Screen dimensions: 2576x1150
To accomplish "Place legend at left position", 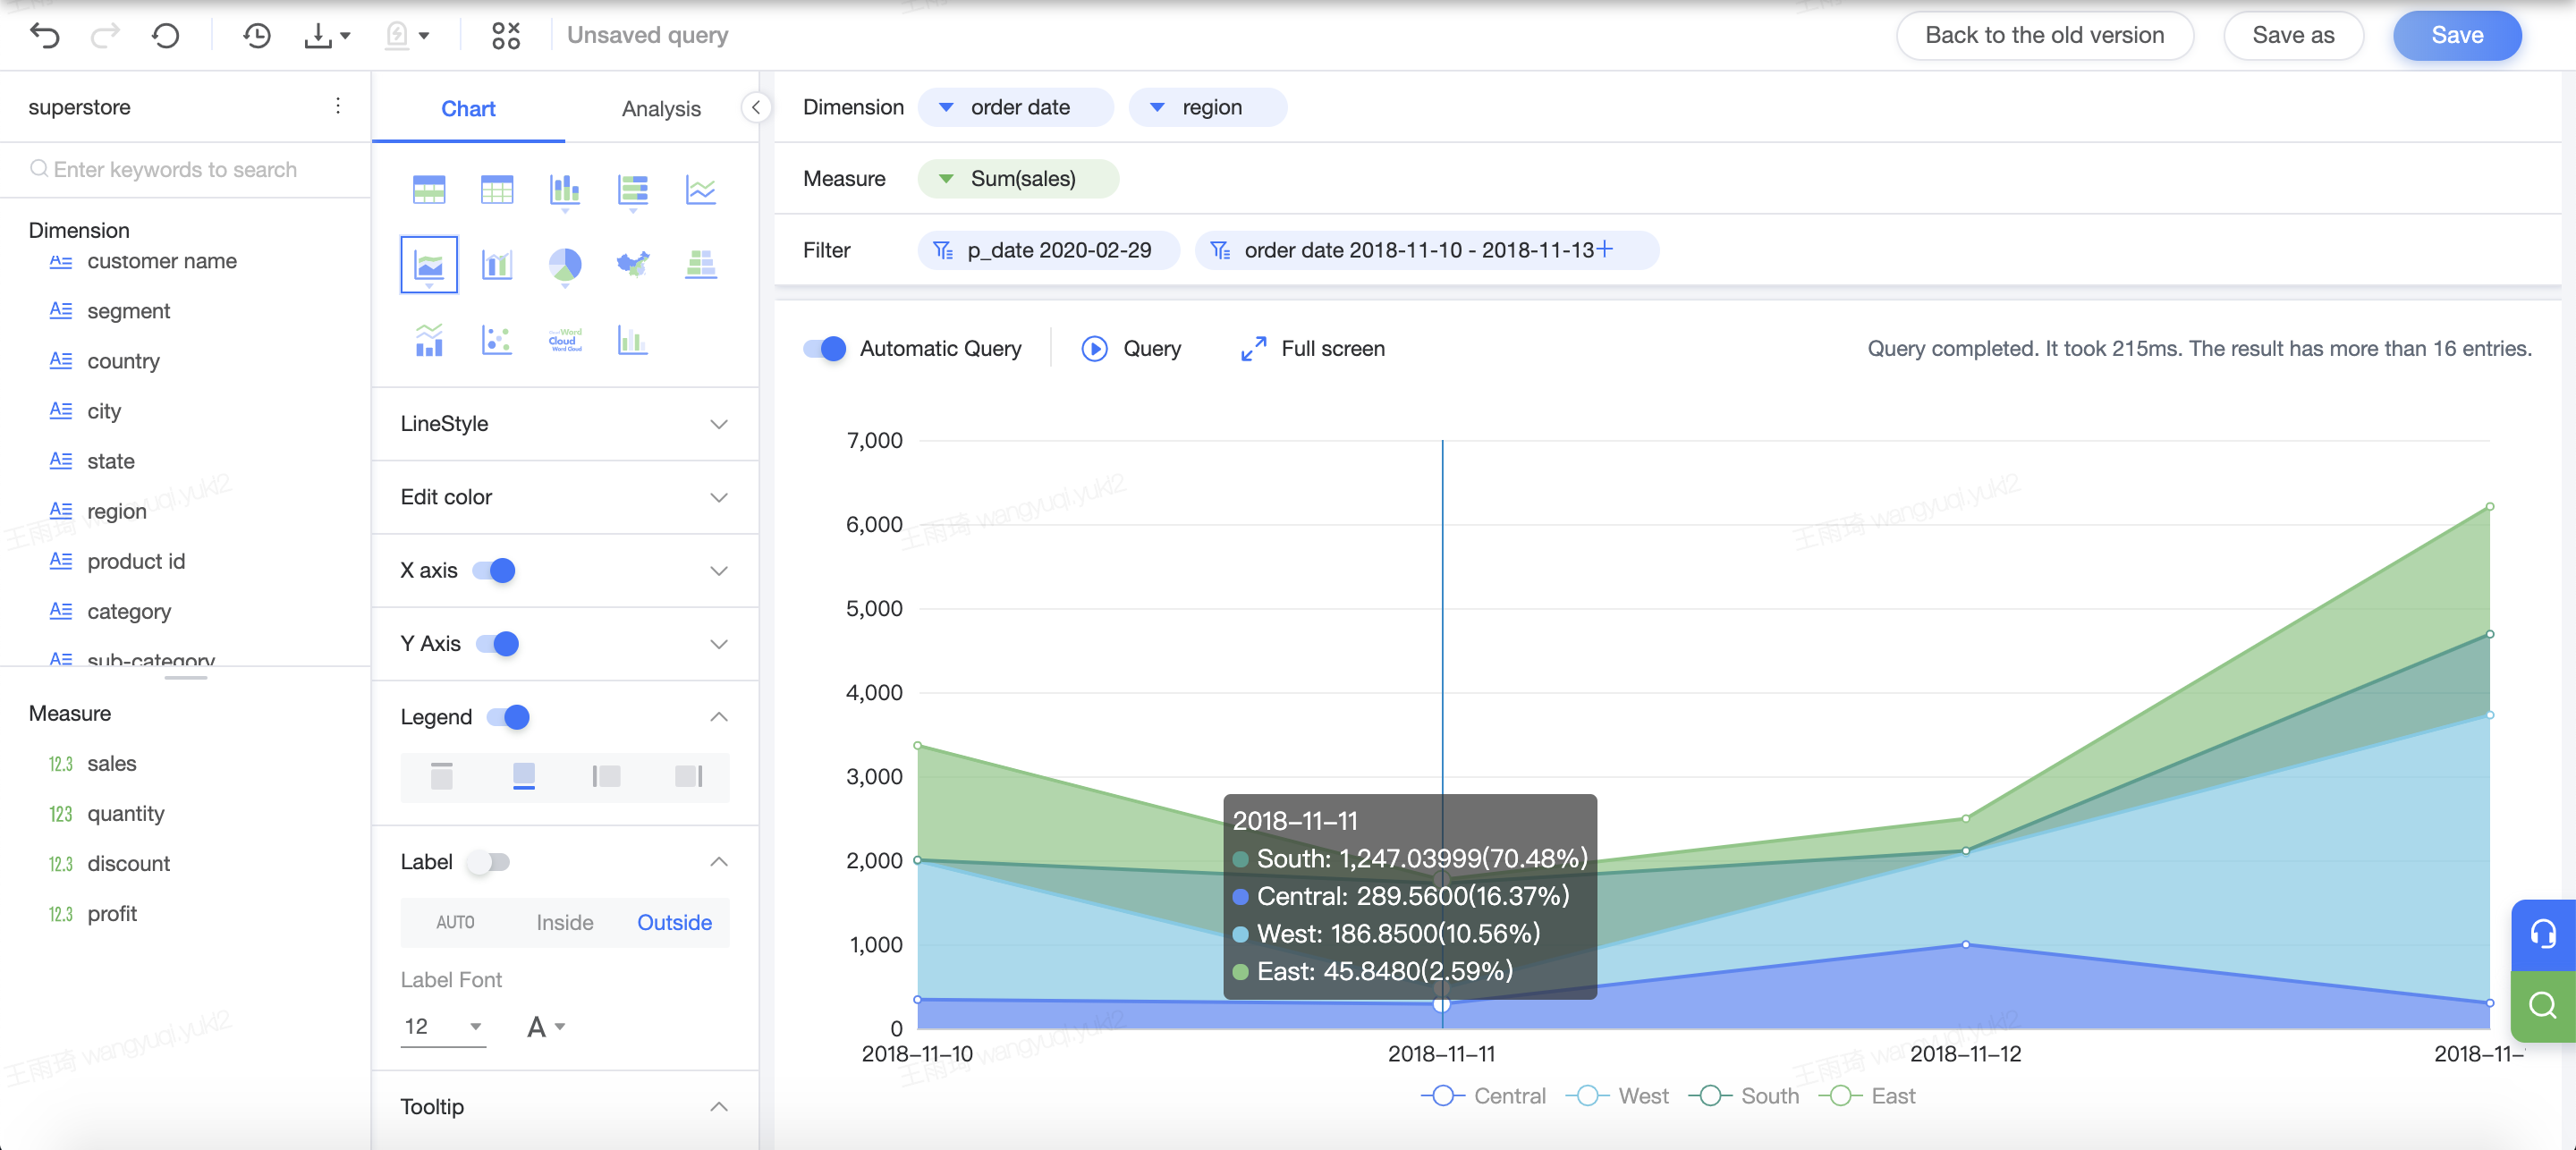I will tap(606, 776).
